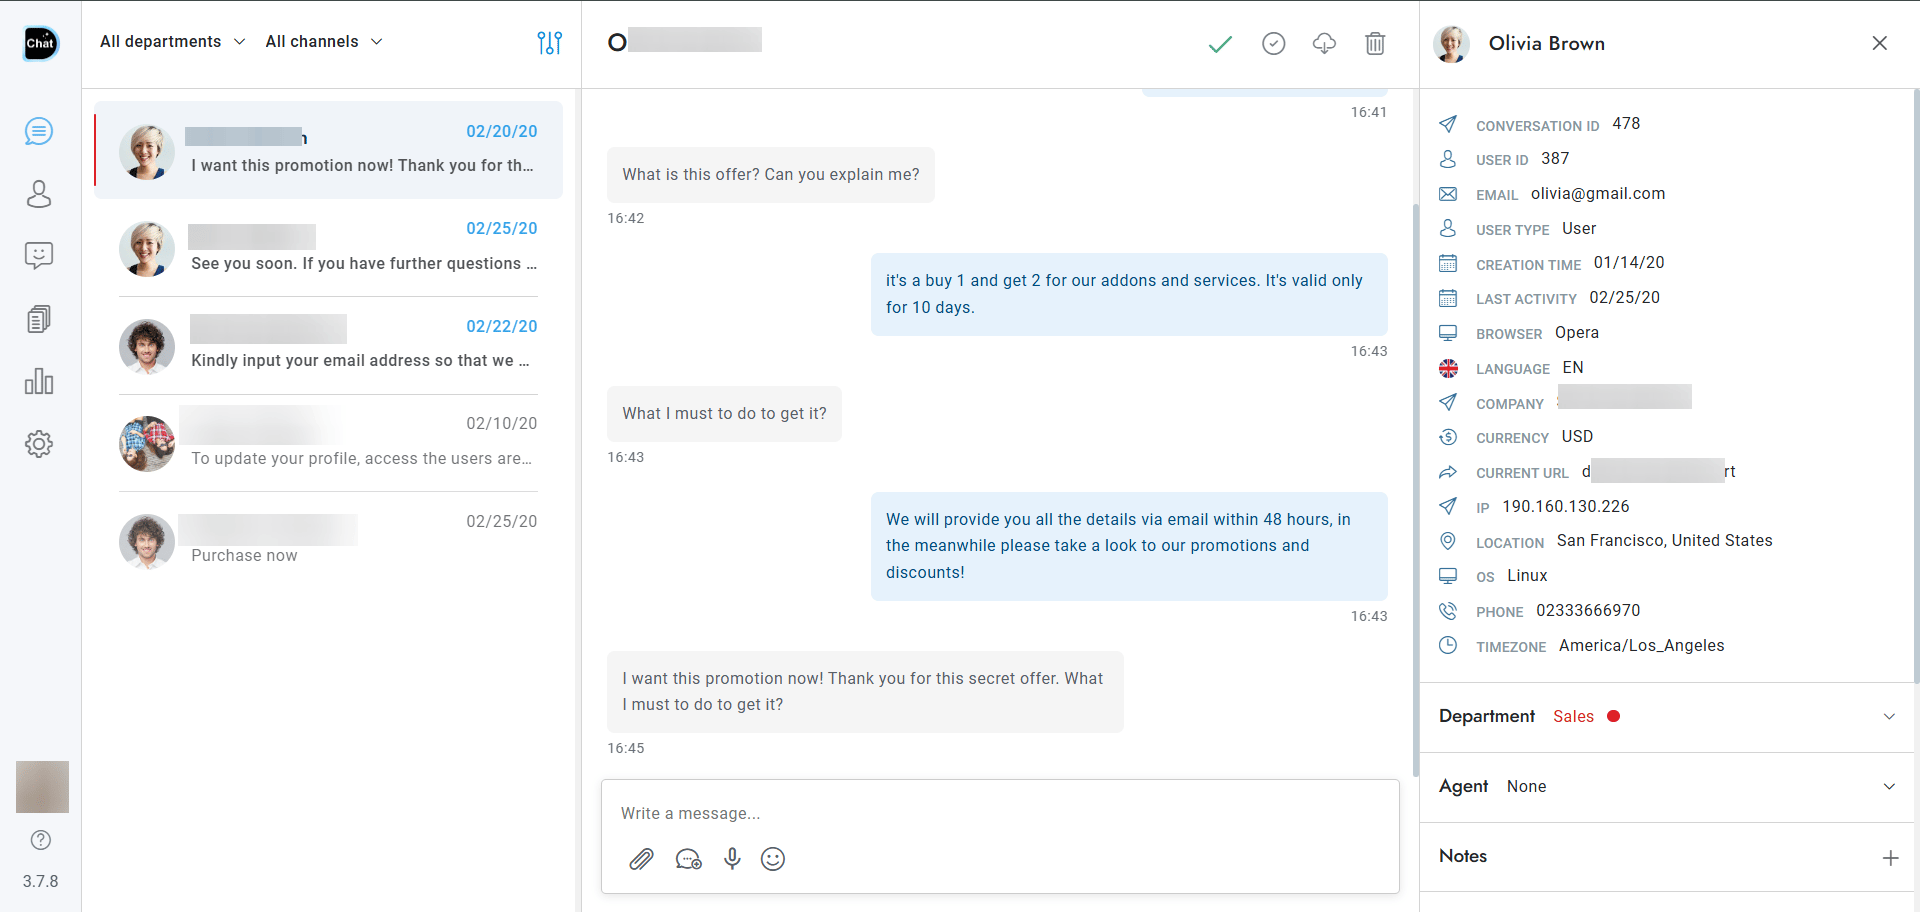Archive conversation with the circled check icon
Screen dimensions: 1920x912
pos(1273,43)
